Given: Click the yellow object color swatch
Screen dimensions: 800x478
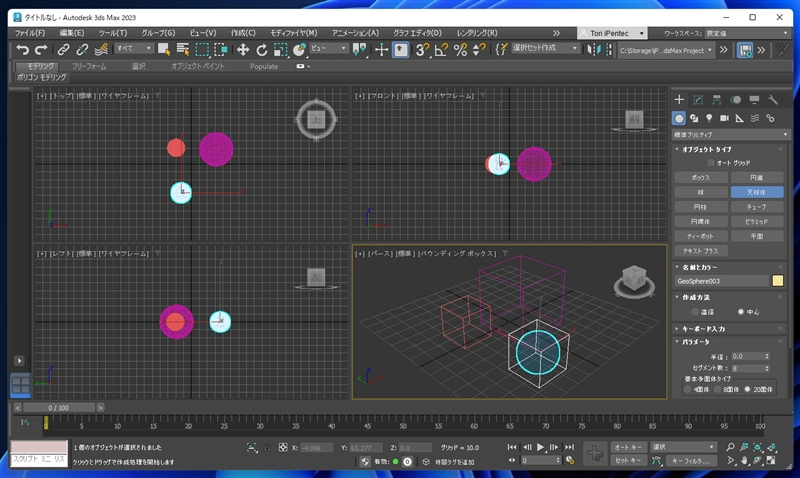Looking at the screenshot, I should click(778, 281).
